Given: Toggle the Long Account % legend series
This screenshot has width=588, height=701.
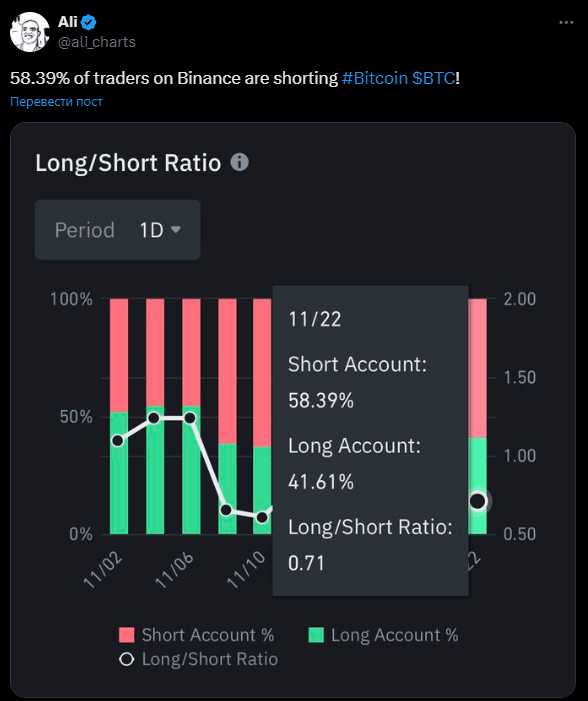Looking at the screenshot, I should pos(384,635).
